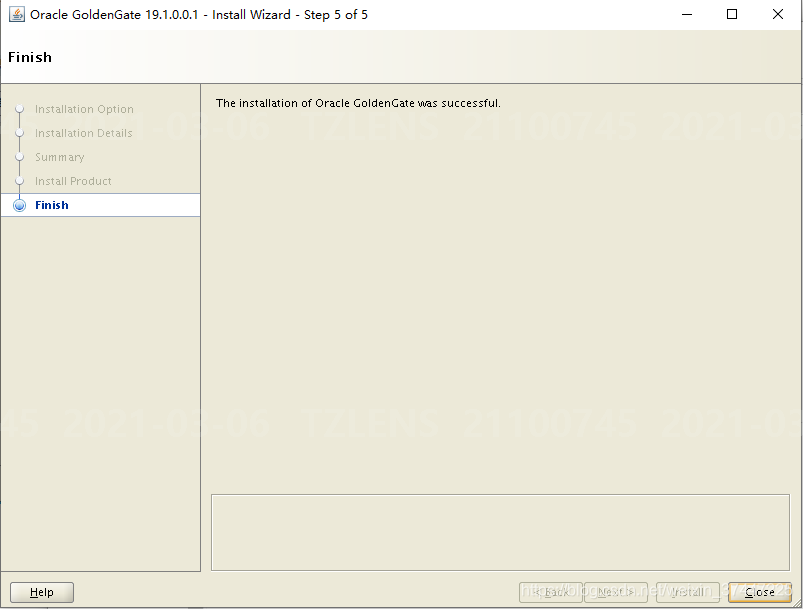Maximize the Install Wizard window

tap(732, 14)
